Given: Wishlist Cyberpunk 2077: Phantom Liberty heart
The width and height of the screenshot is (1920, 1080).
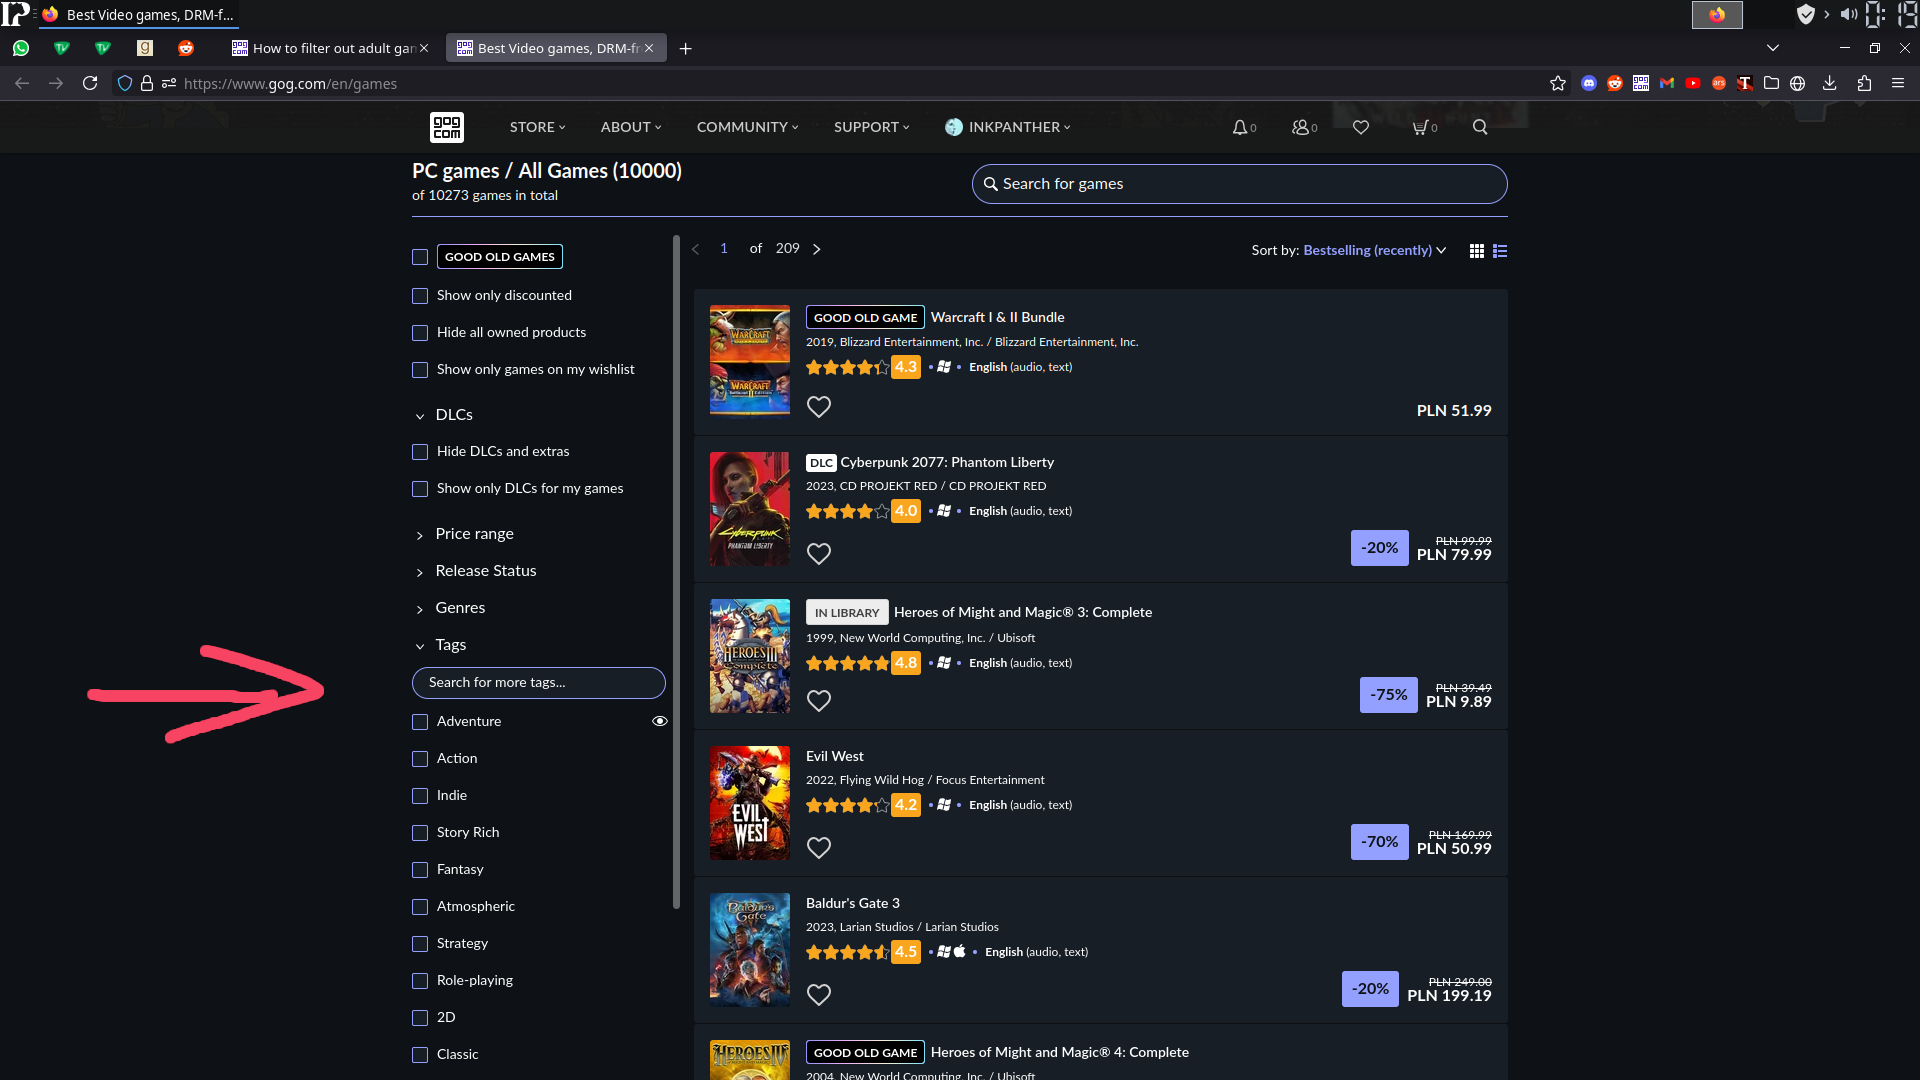Looking at the screenshot, I should click(819, 554).
